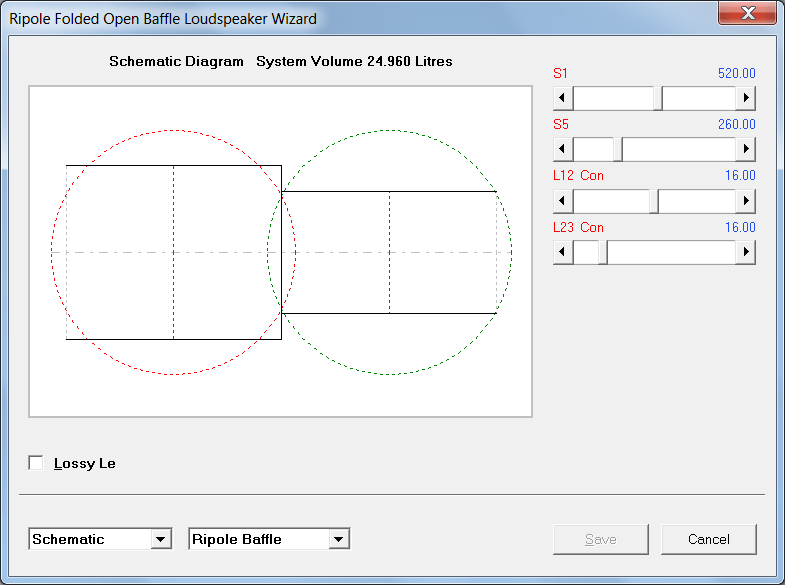This screenshot has height=585, width=785.
Task: Click the S1 value 520.00
Action: coord(736,74)
